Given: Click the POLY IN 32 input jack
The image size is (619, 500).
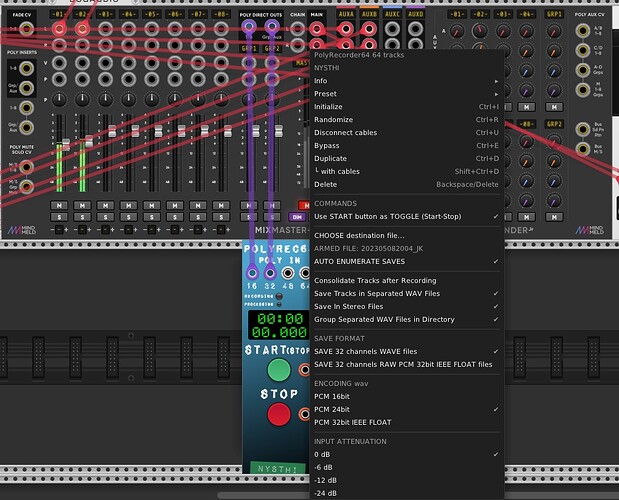Looking at the screenshot, I should [270, 273].
